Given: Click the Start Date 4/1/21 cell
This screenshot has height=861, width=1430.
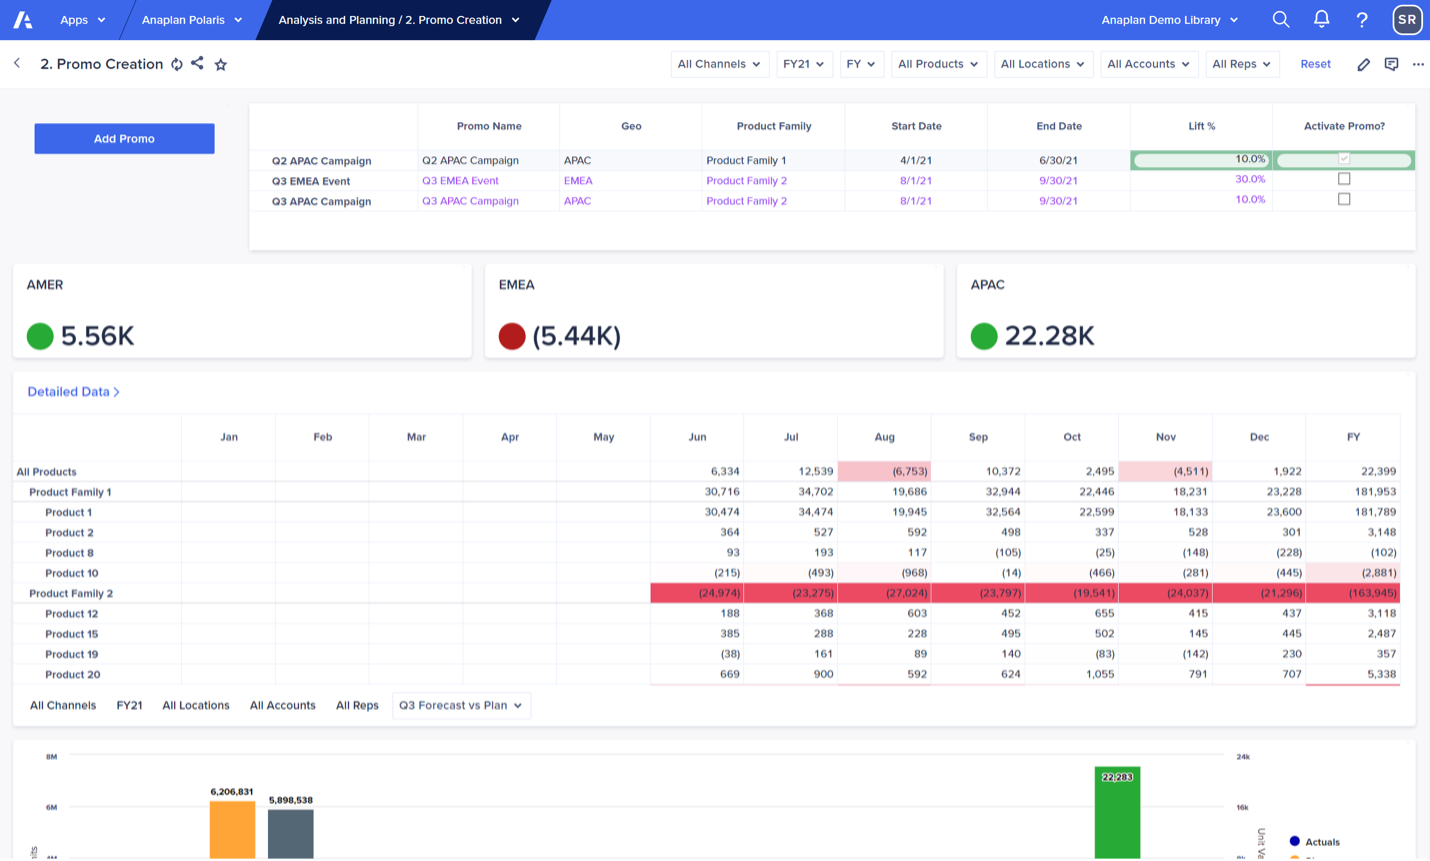Looking at the screenshot, I should (916, 160).
